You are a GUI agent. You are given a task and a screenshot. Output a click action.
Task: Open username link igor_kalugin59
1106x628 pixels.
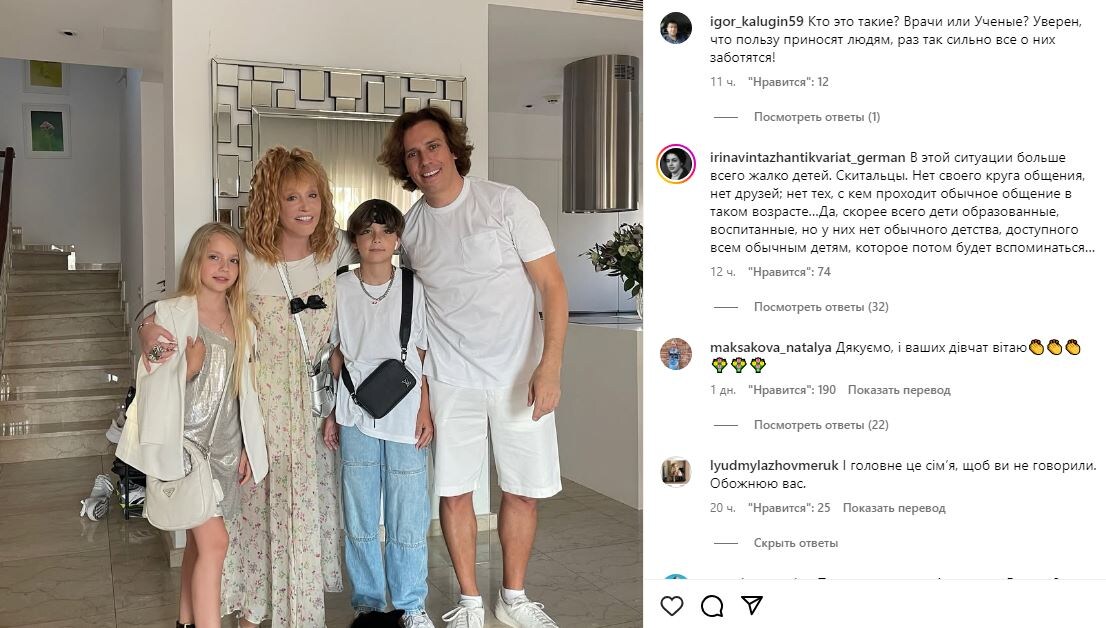pos(757,22)
